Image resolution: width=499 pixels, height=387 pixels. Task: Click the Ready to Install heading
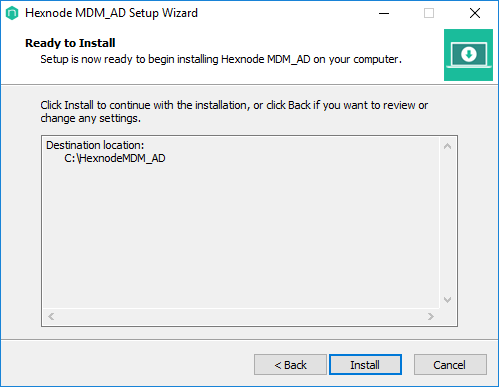point(70,43)
